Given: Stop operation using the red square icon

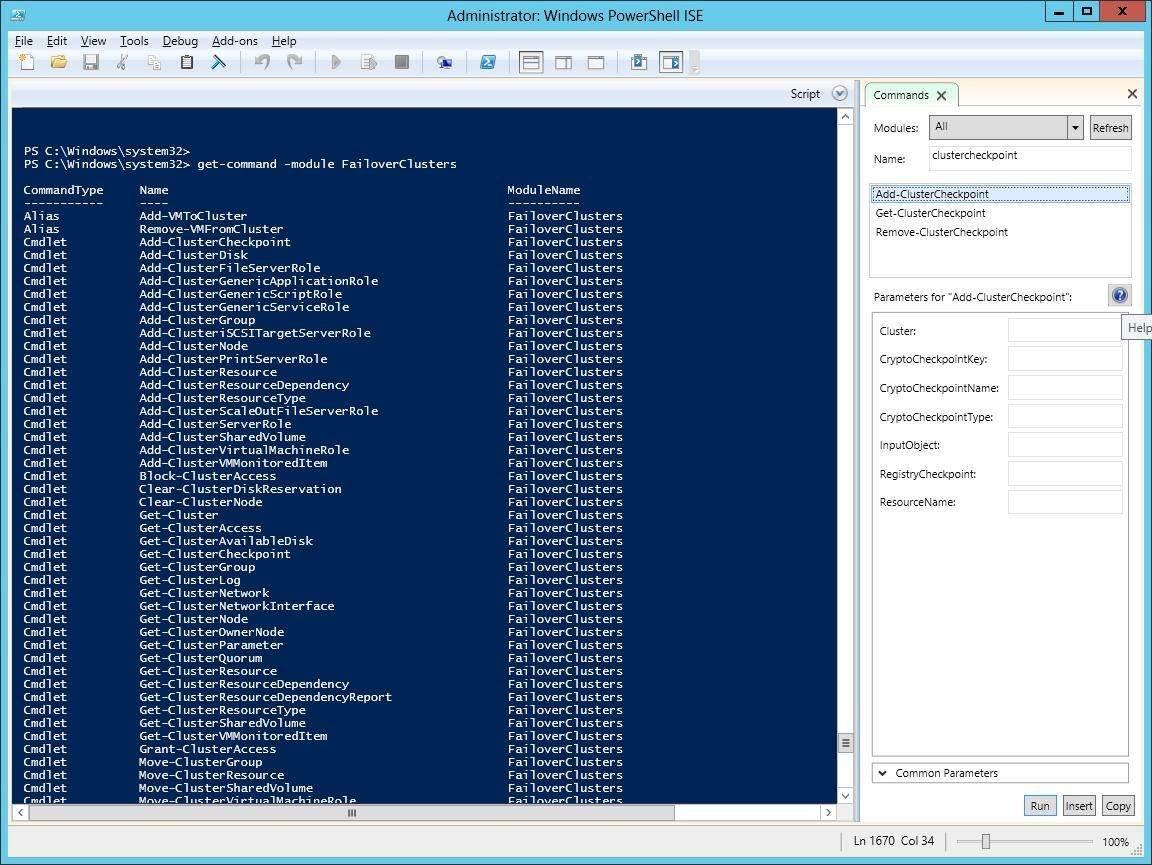Looking at the screenshot, I should [x=402, y=62].
